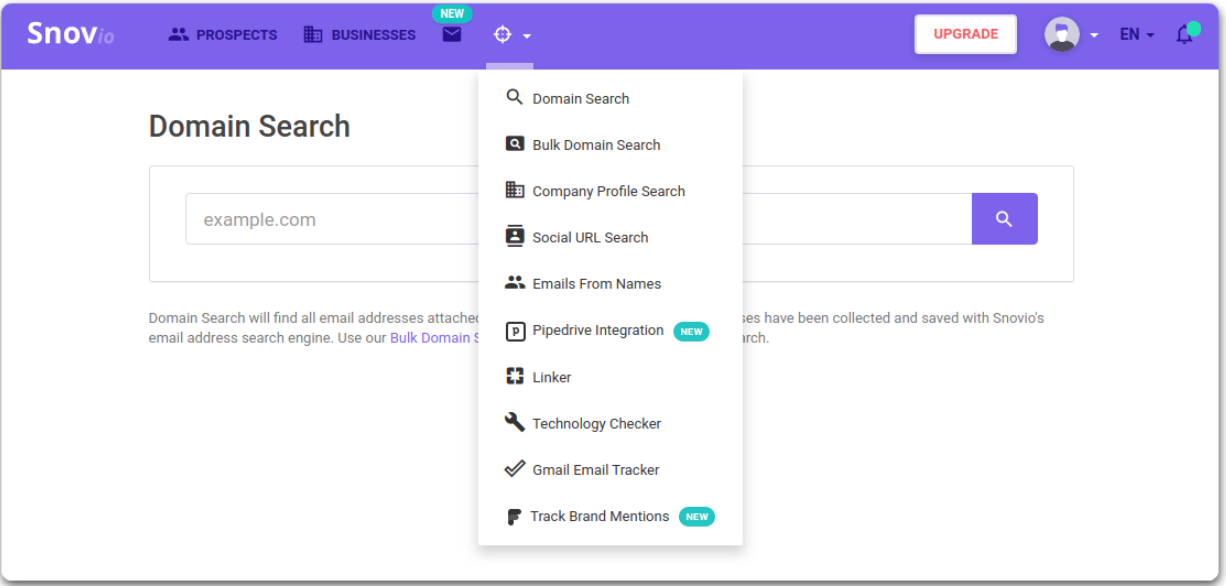Image resolution: width=1226 pixels, height=586 pixels.
Task: Click the Company Profile Search building icon
Action: click(515, 190)
